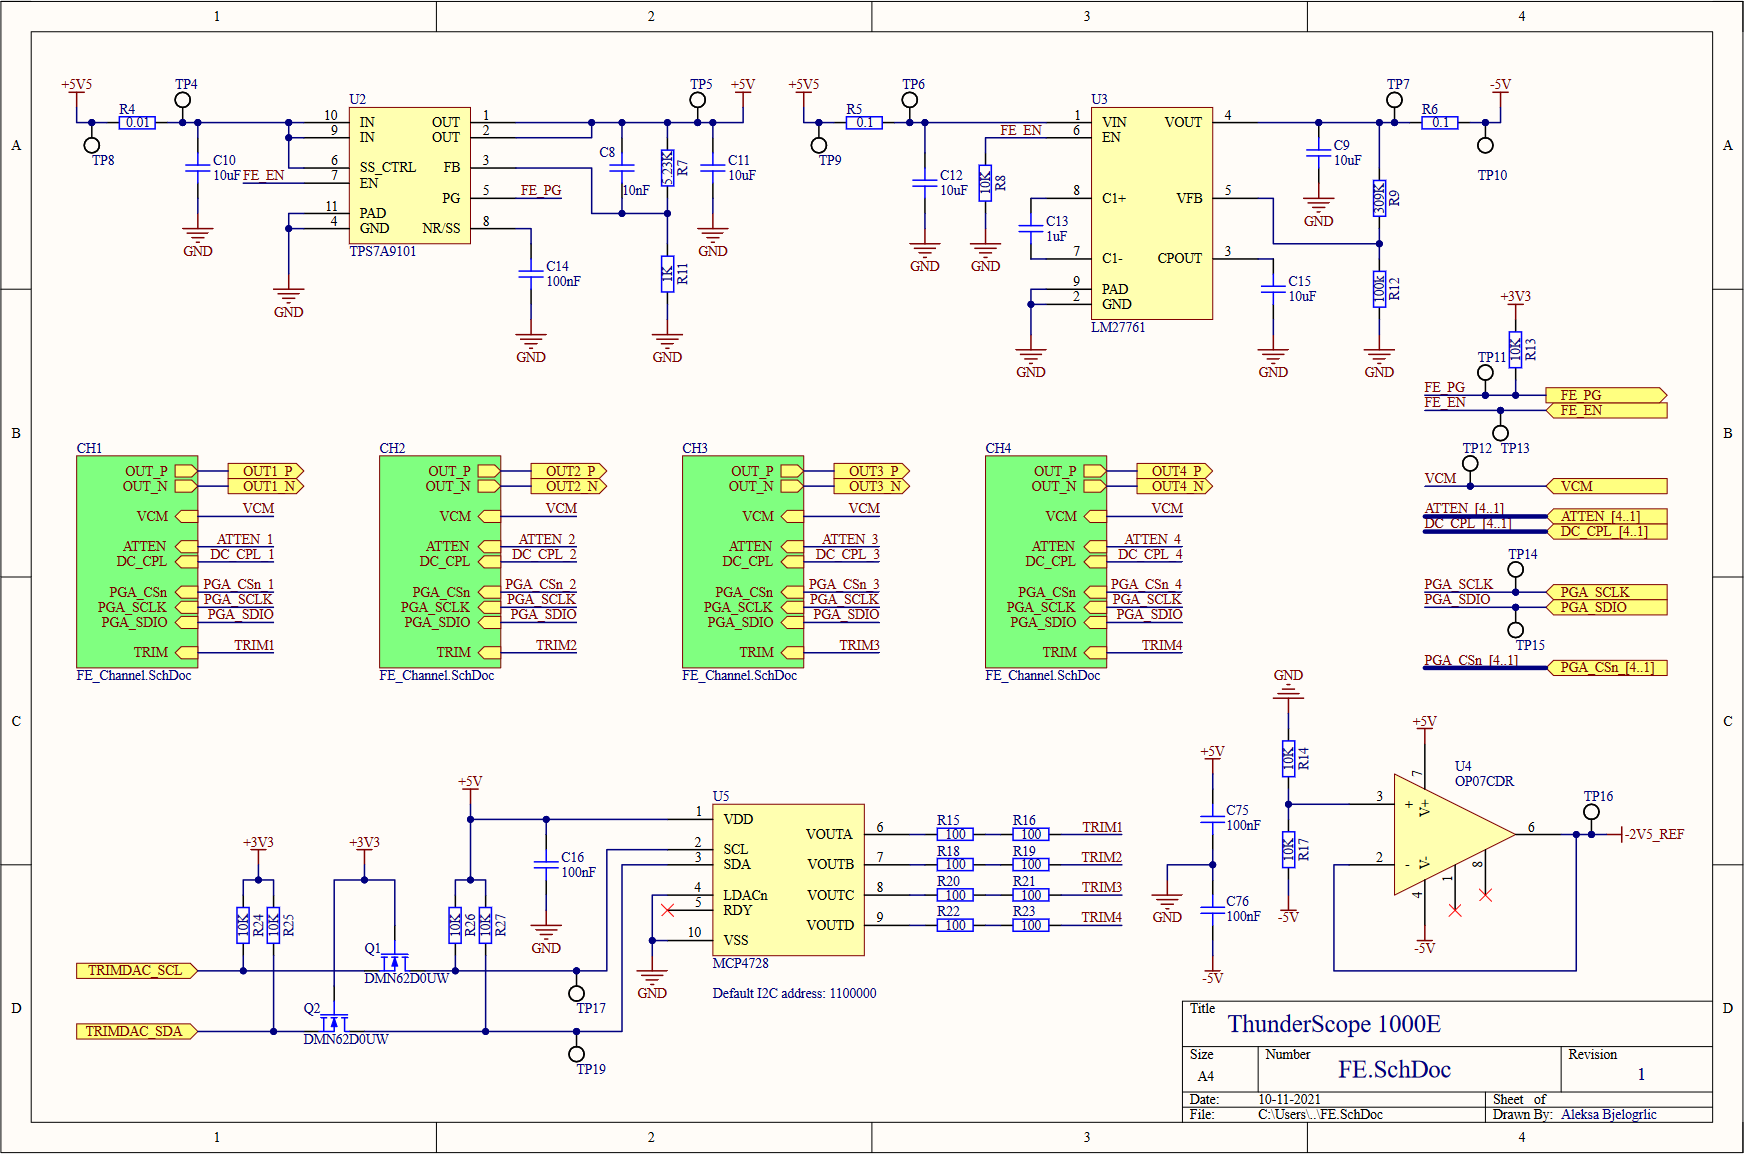
Task: Click the PGA_CSn_[4..1] bus port
Action: 1607,668
